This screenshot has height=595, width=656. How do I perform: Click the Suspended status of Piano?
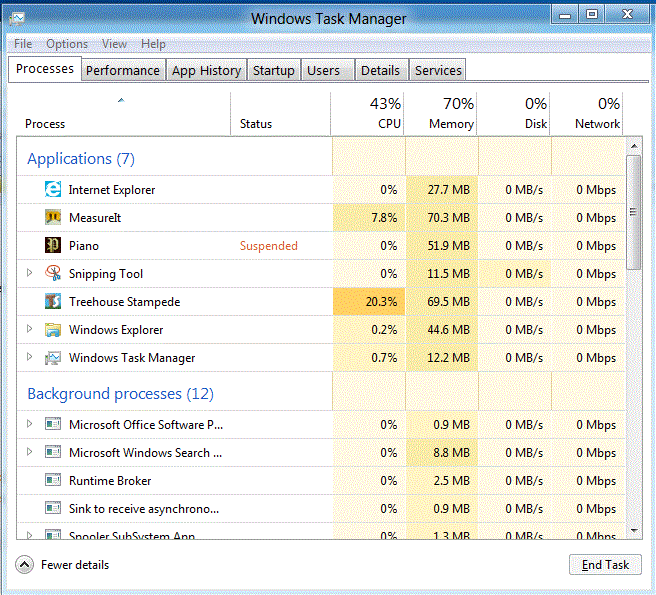(x=269, y=246)
